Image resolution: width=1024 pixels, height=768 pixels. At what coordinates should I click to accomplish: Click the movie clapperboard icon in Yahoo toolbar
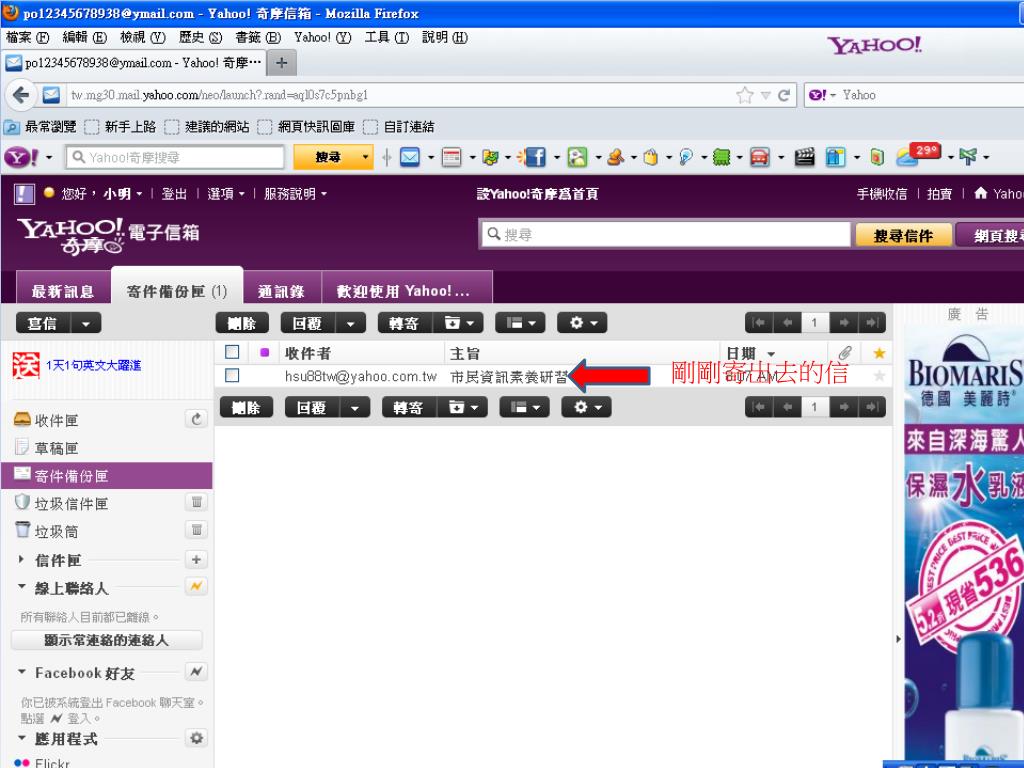[x=805, y=157]
